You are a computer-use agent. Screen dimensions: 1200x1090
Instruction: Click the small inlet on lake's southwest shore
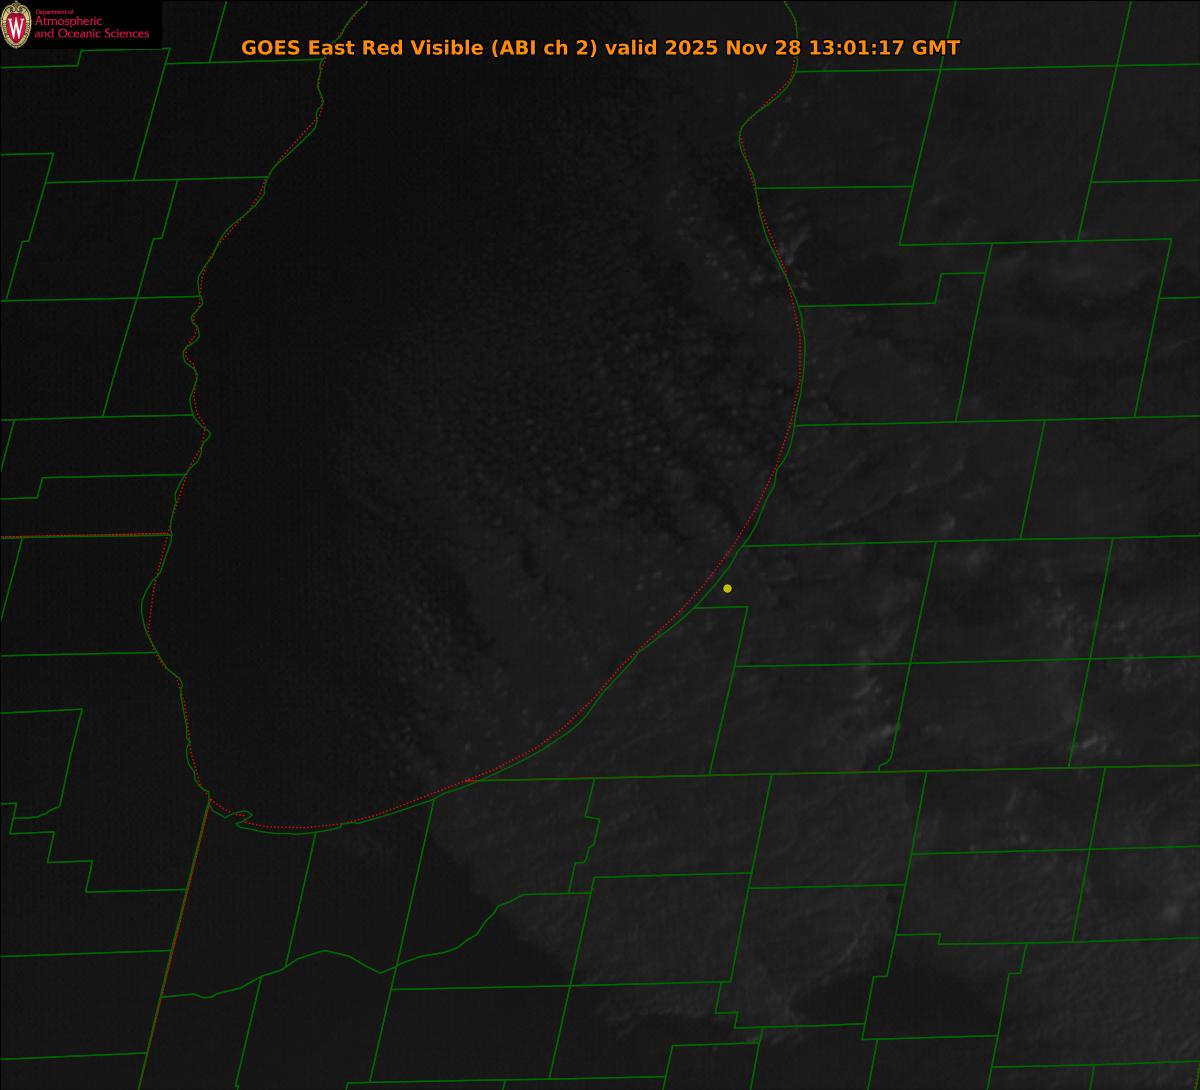[241, 818]
